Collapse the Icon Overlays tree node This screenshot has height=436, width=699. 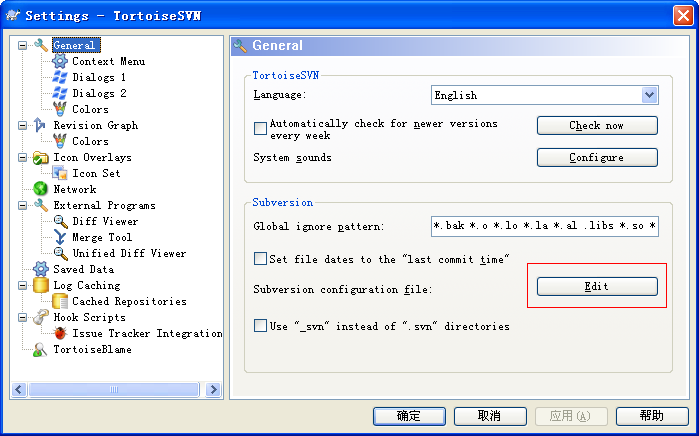click(22, 157)
